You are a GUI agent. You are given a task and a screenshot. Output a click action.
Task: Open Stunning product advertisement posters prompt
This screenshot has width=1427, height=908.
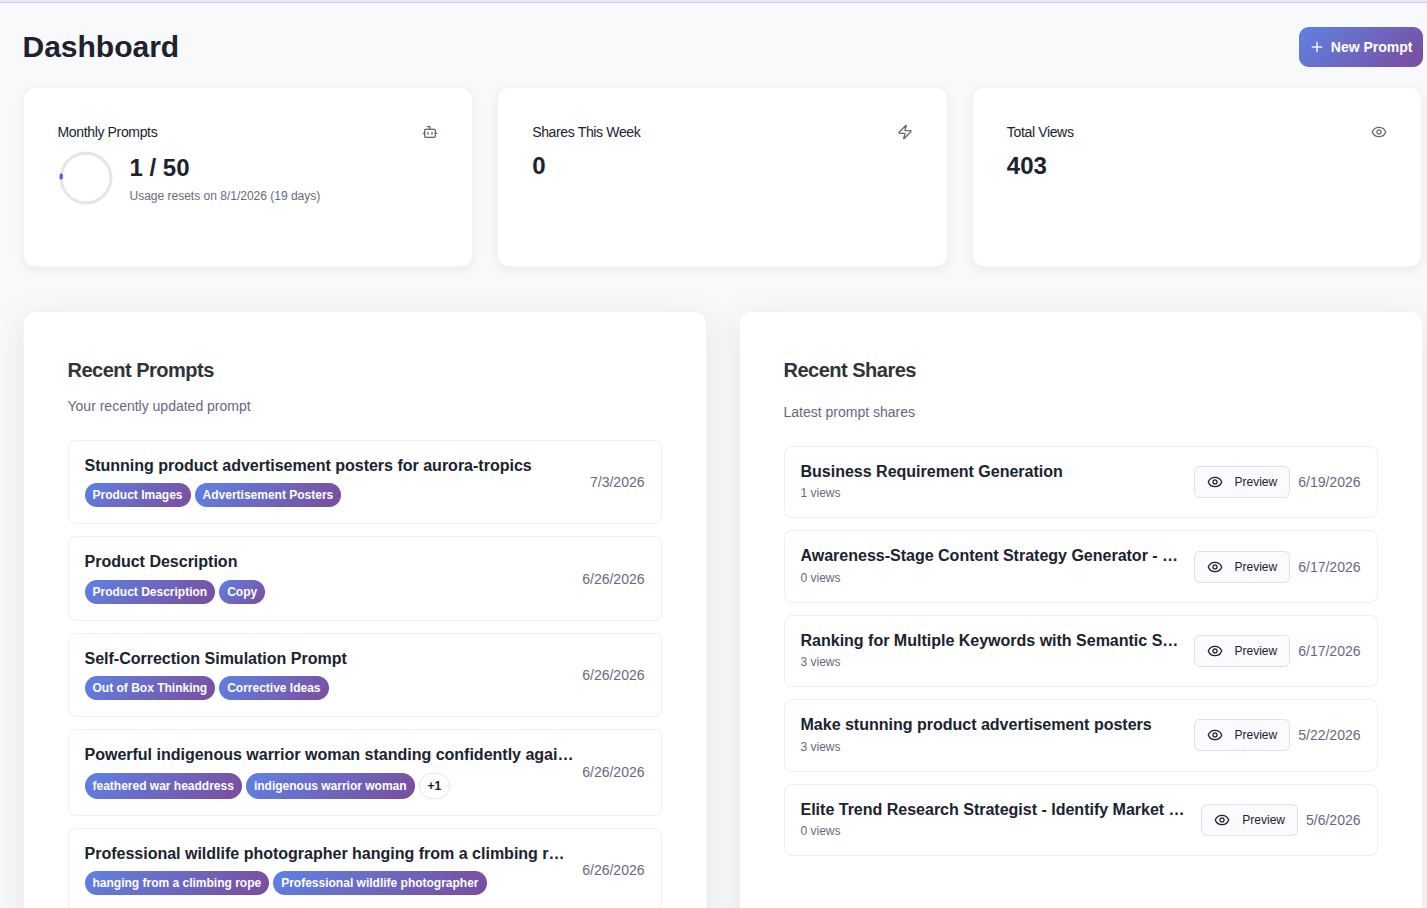365,482
